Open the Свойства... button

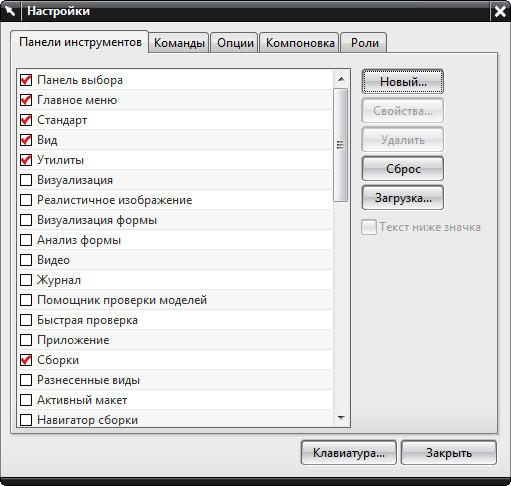tap(403, 111)
